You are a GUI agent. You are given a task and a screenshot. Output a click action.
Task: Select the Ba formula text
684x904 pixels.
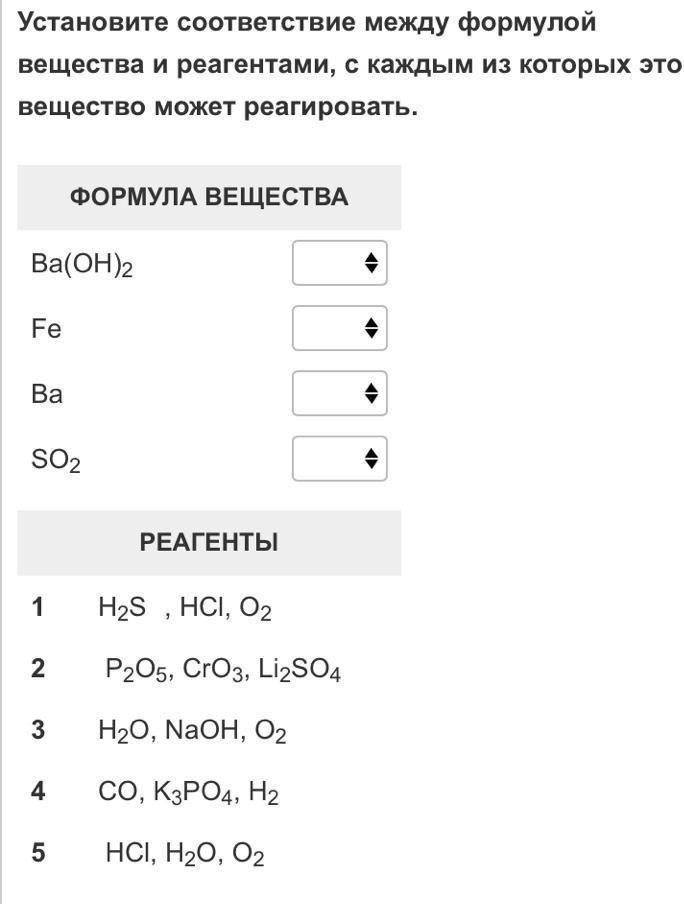tap(47, 394)
